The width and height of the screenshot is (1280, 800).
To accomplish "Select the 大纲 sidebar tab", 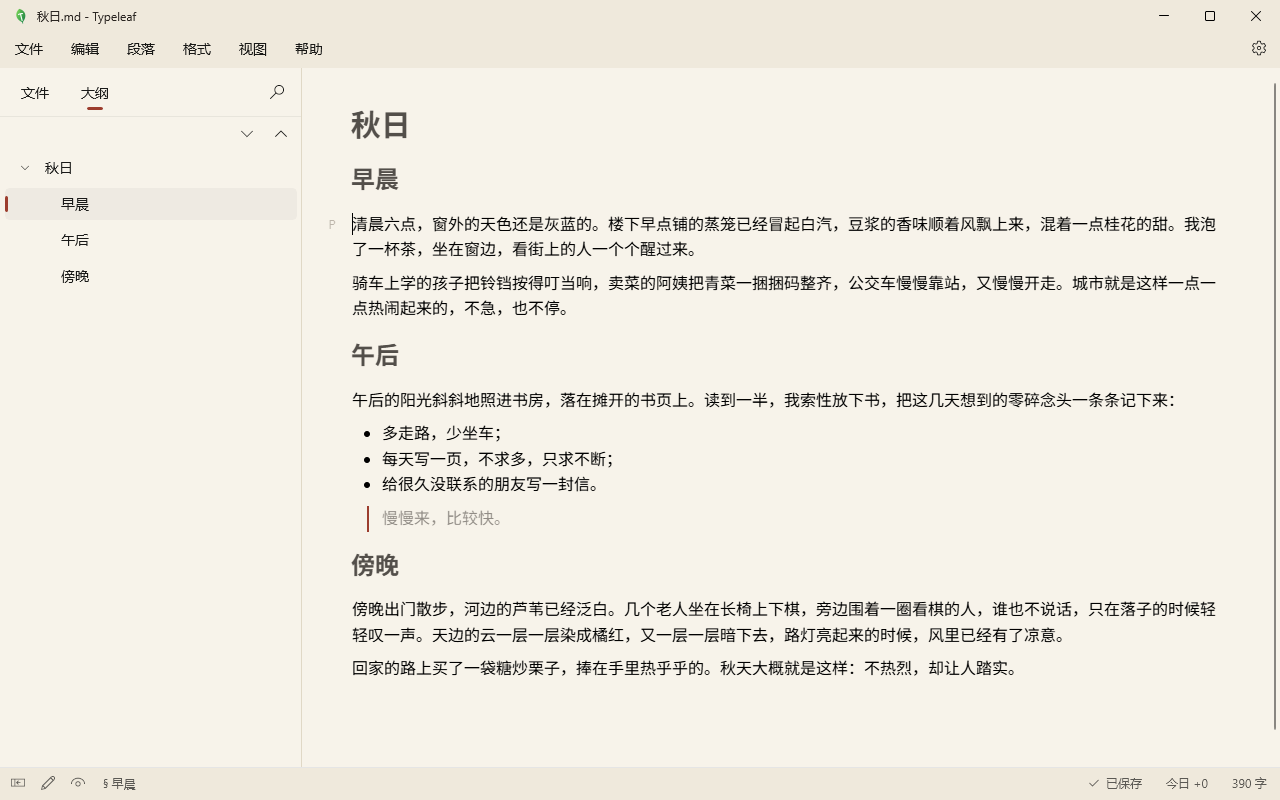I will pyautogui.click(x=95, y=93).
